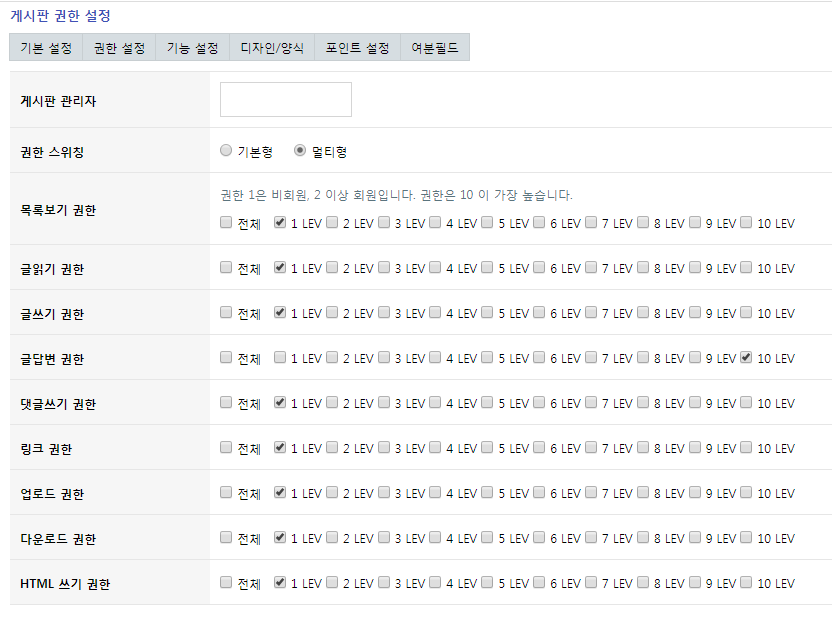
Task: Open the 기능 설정 tab
Action: point(192,48)
